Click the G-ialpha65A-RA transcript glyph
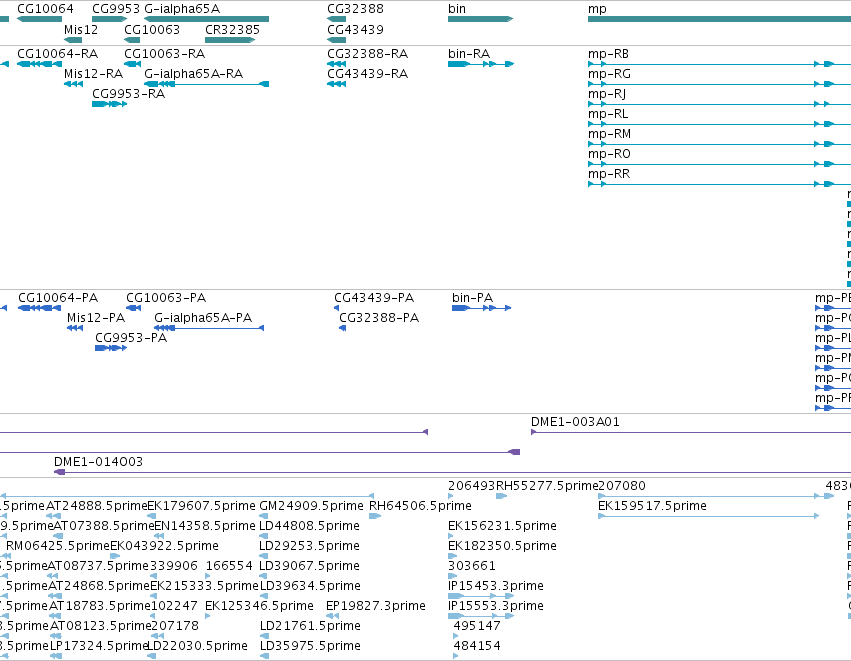This screenshot has height=661, width=851. click(x=207, y=84)
